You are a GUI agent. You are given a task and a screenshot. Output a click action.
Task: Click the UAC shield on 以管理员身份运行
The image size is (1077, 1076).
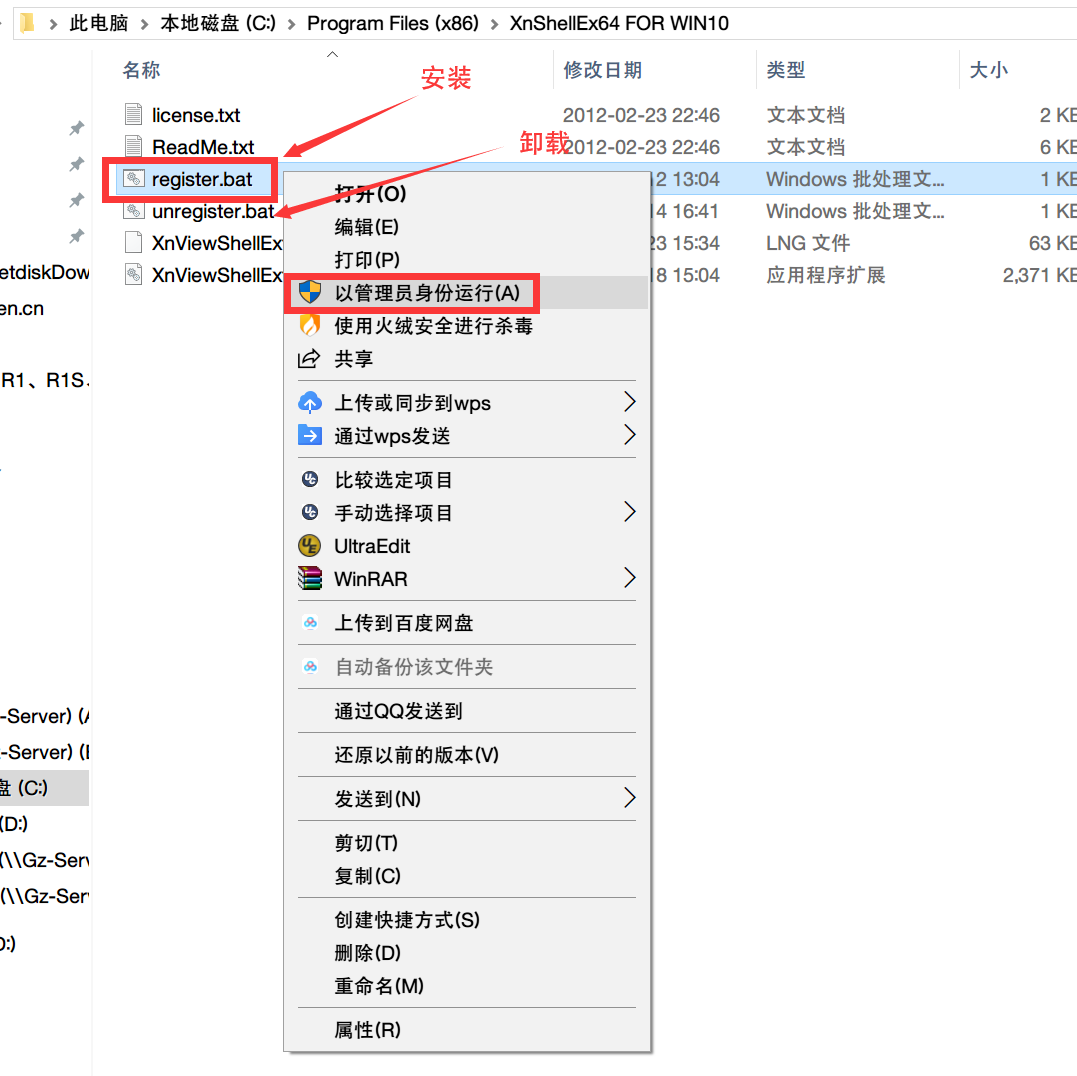pos(311,293)
